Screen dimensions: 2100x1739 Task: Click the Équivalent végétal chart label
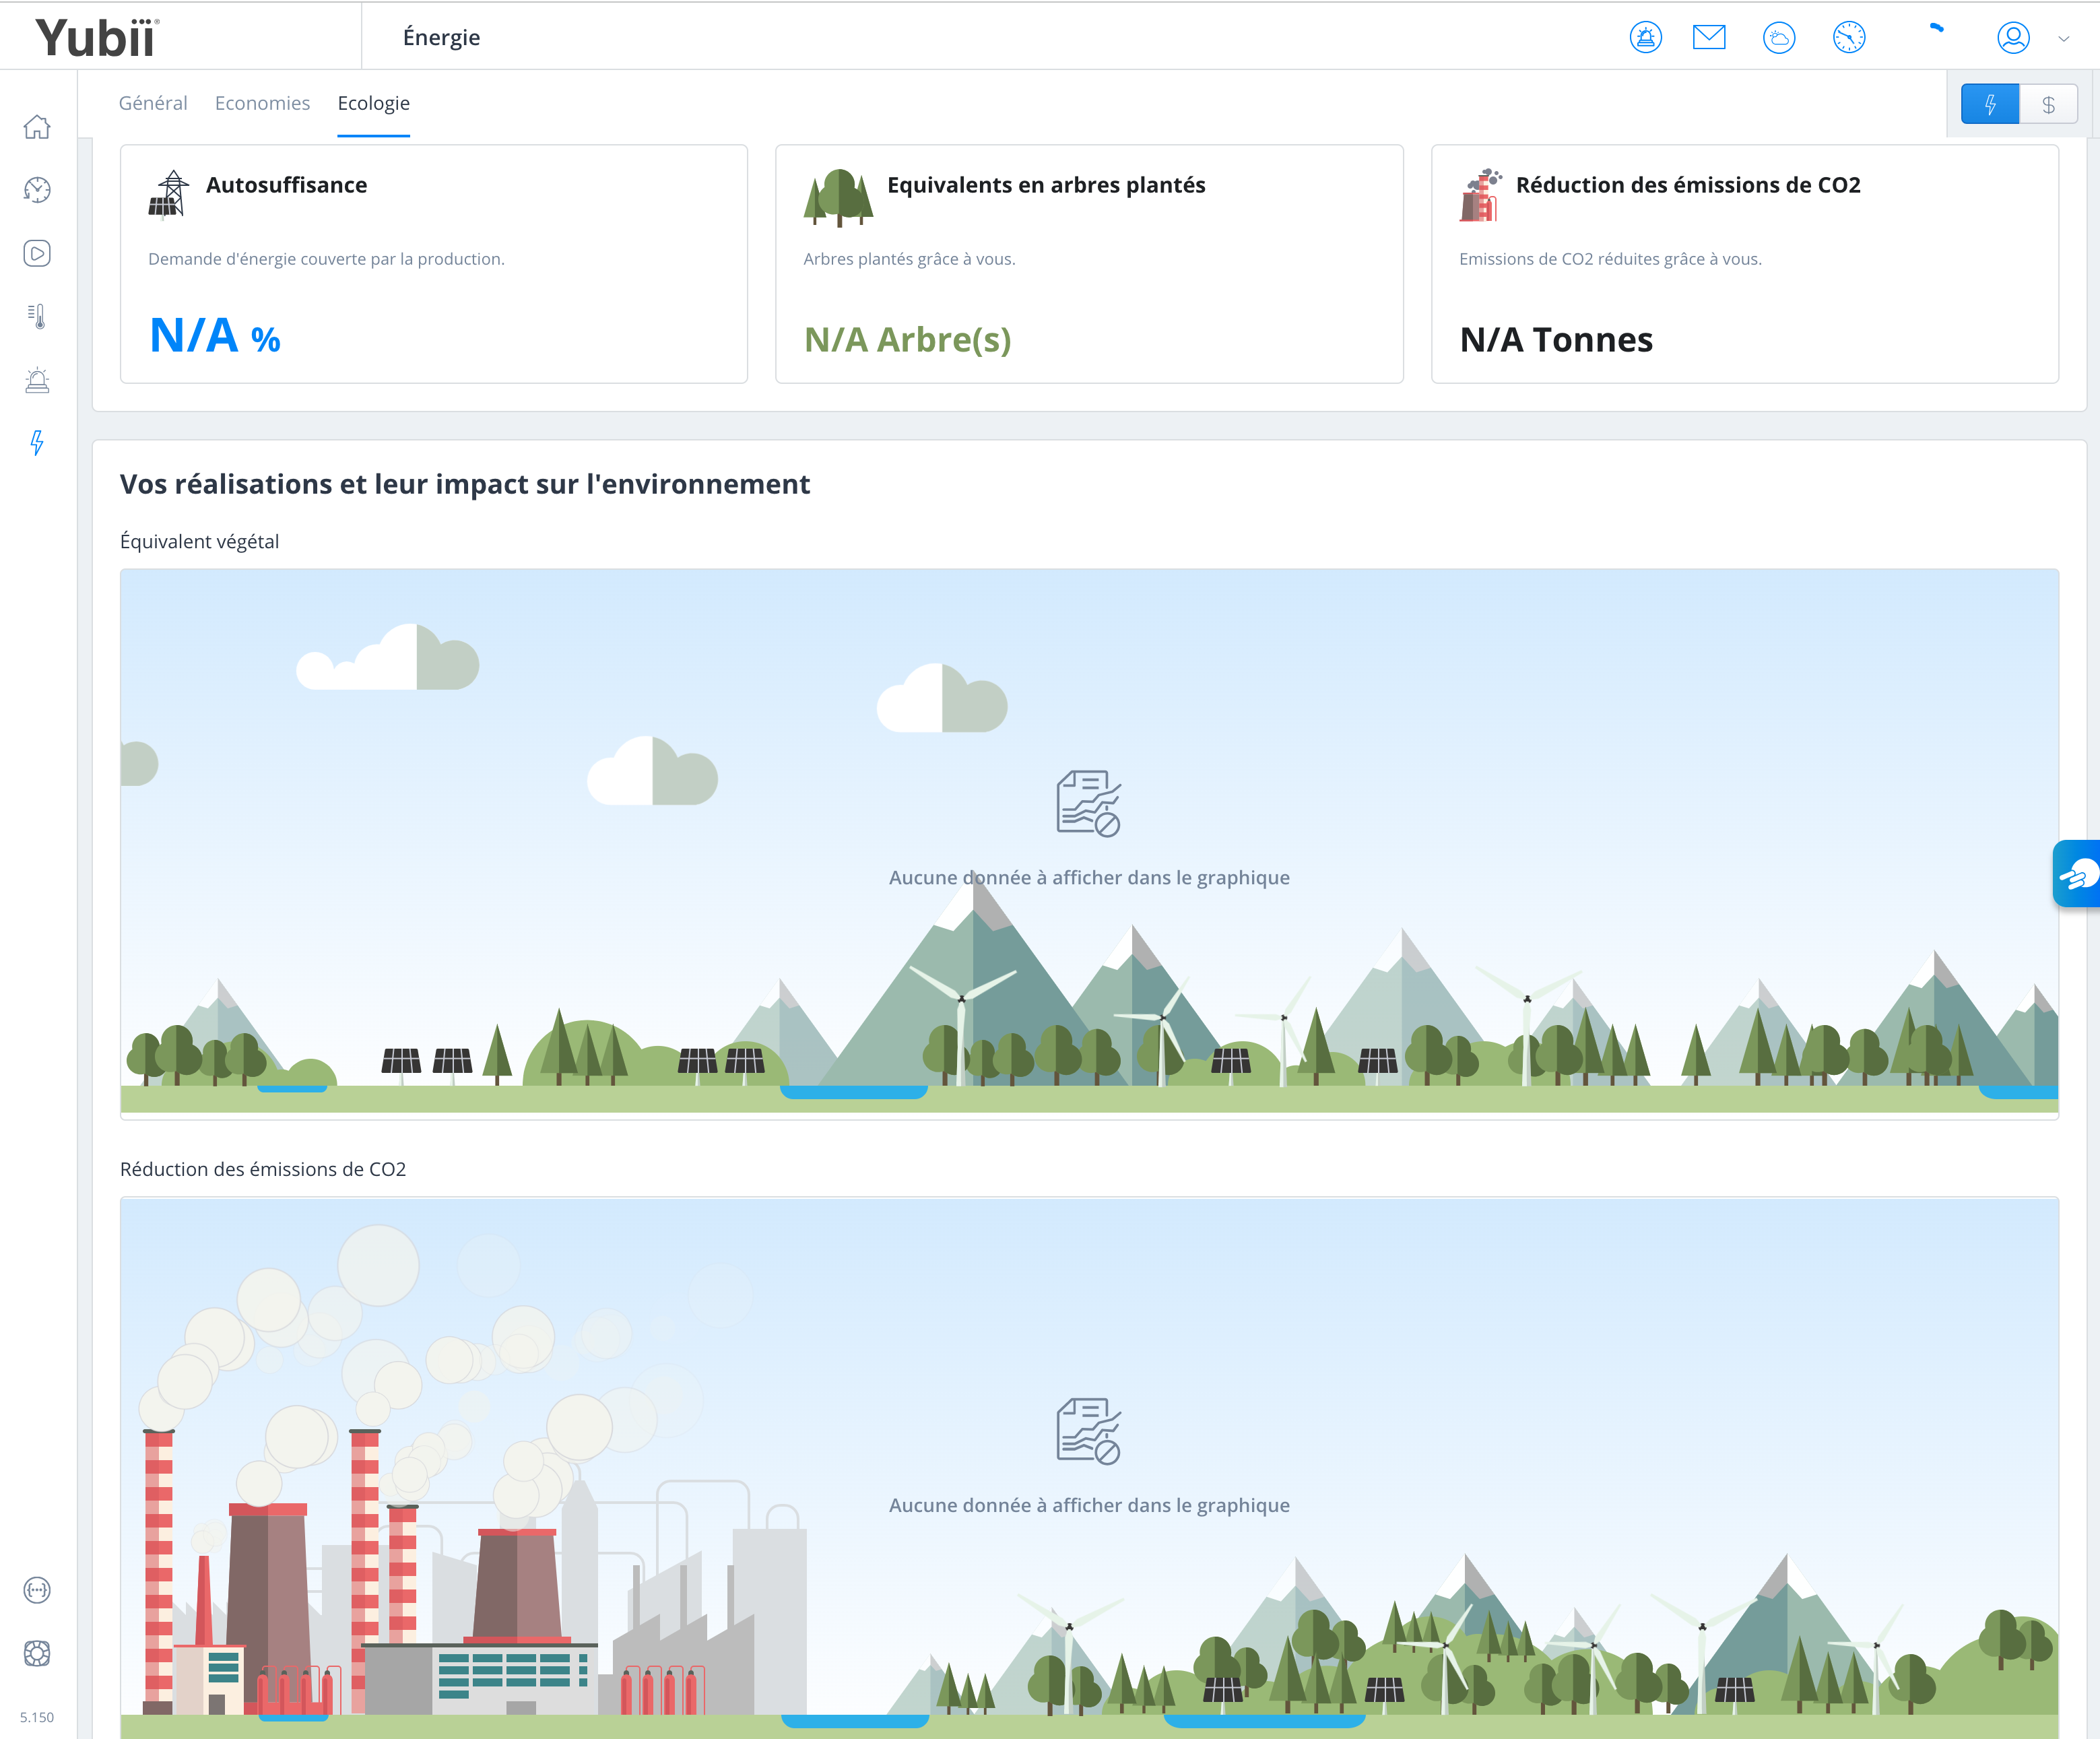tap(199, 541)
